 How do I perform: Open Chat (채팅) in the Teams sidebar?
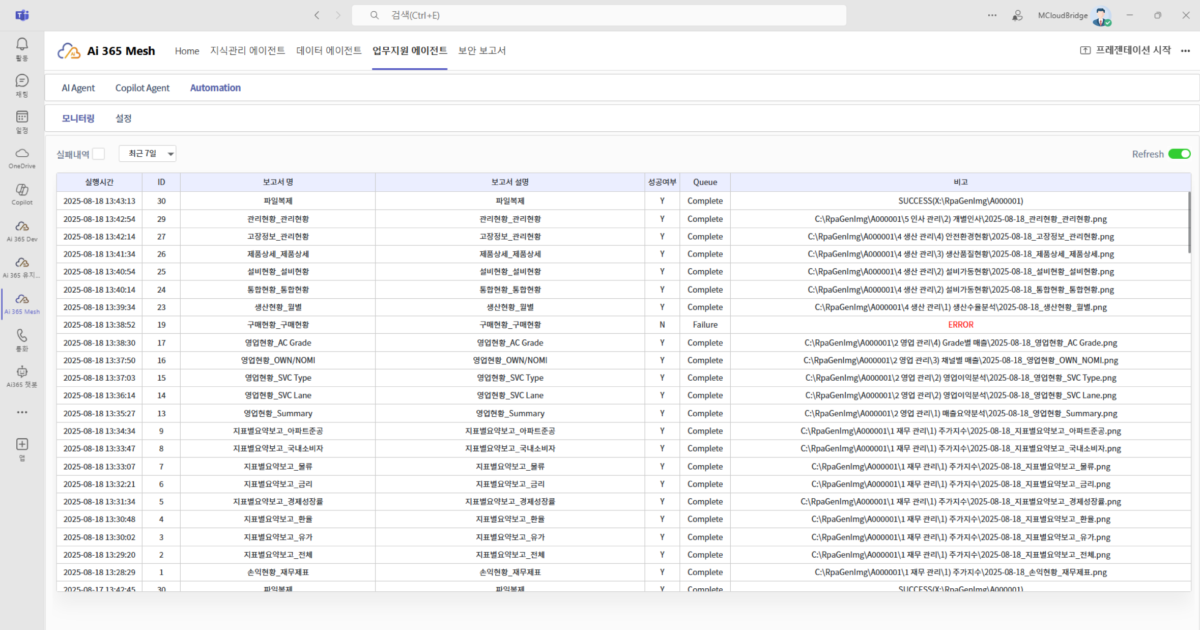22,81
